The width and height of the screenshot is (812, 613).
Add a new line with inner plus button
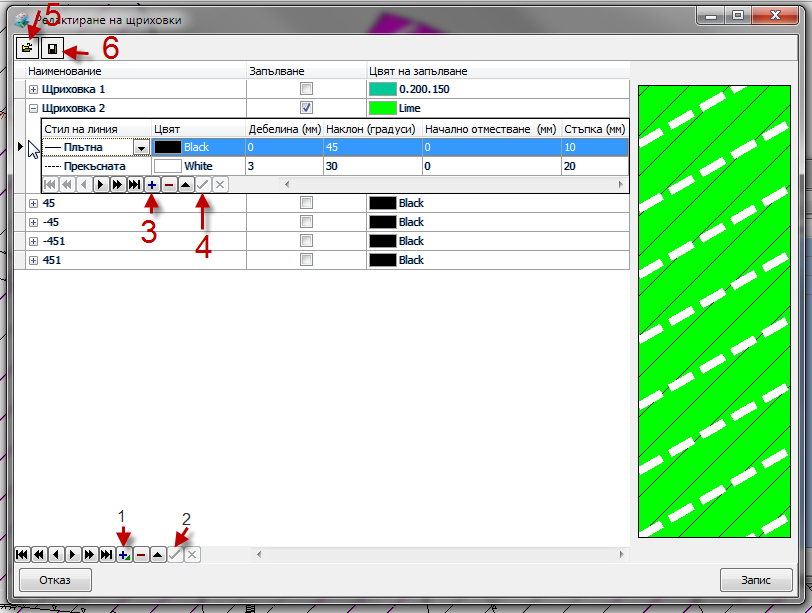[x=151, y=184]
